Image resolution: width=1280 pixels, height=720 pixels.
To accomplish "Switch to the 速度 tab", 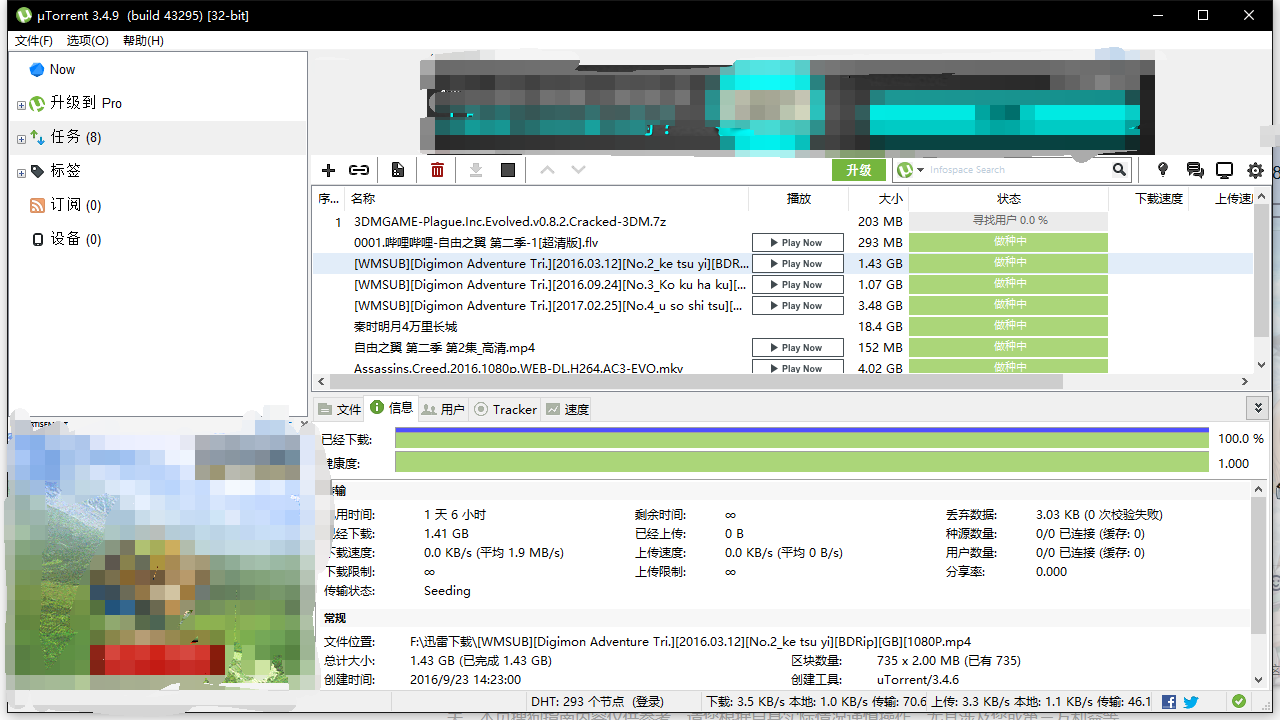I will (567, 409).
